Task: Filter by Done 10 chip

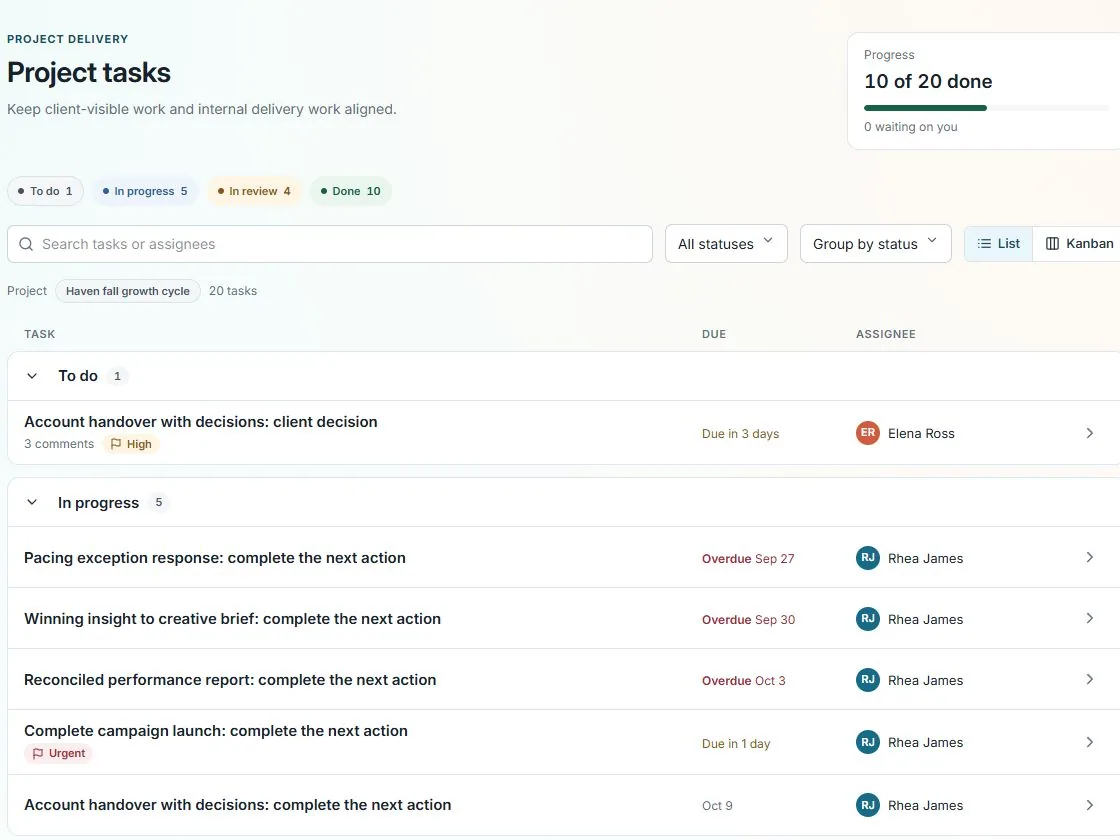Action: click(351, 191)
